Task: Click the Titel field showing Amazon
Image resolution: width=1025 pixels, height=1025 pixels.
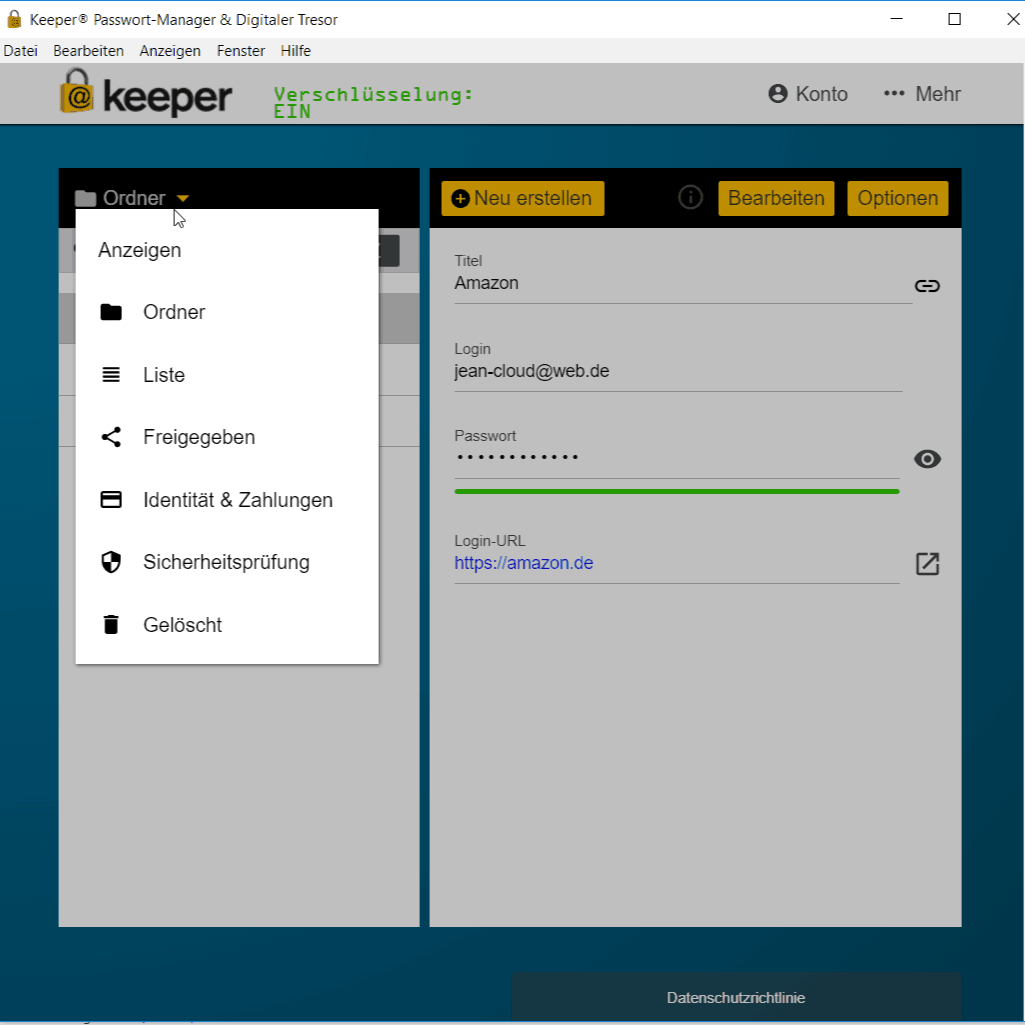Action: coord(682,283)
